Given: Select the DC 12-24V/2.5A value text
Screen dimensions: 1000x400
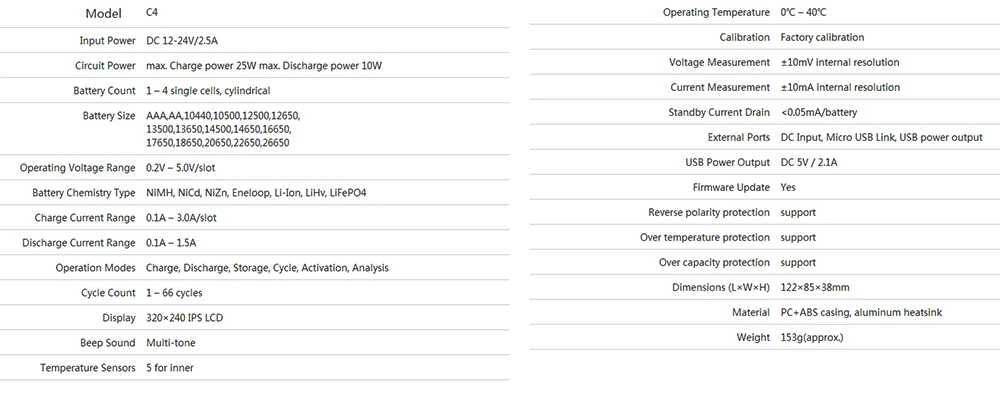Looking at the screenshot, I should (x=182, y=41).
